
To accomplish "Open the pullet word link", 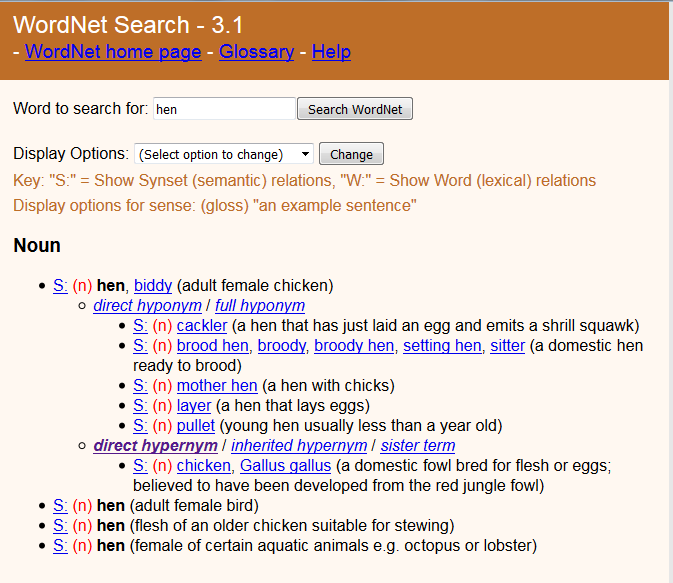I will [195, 425].
